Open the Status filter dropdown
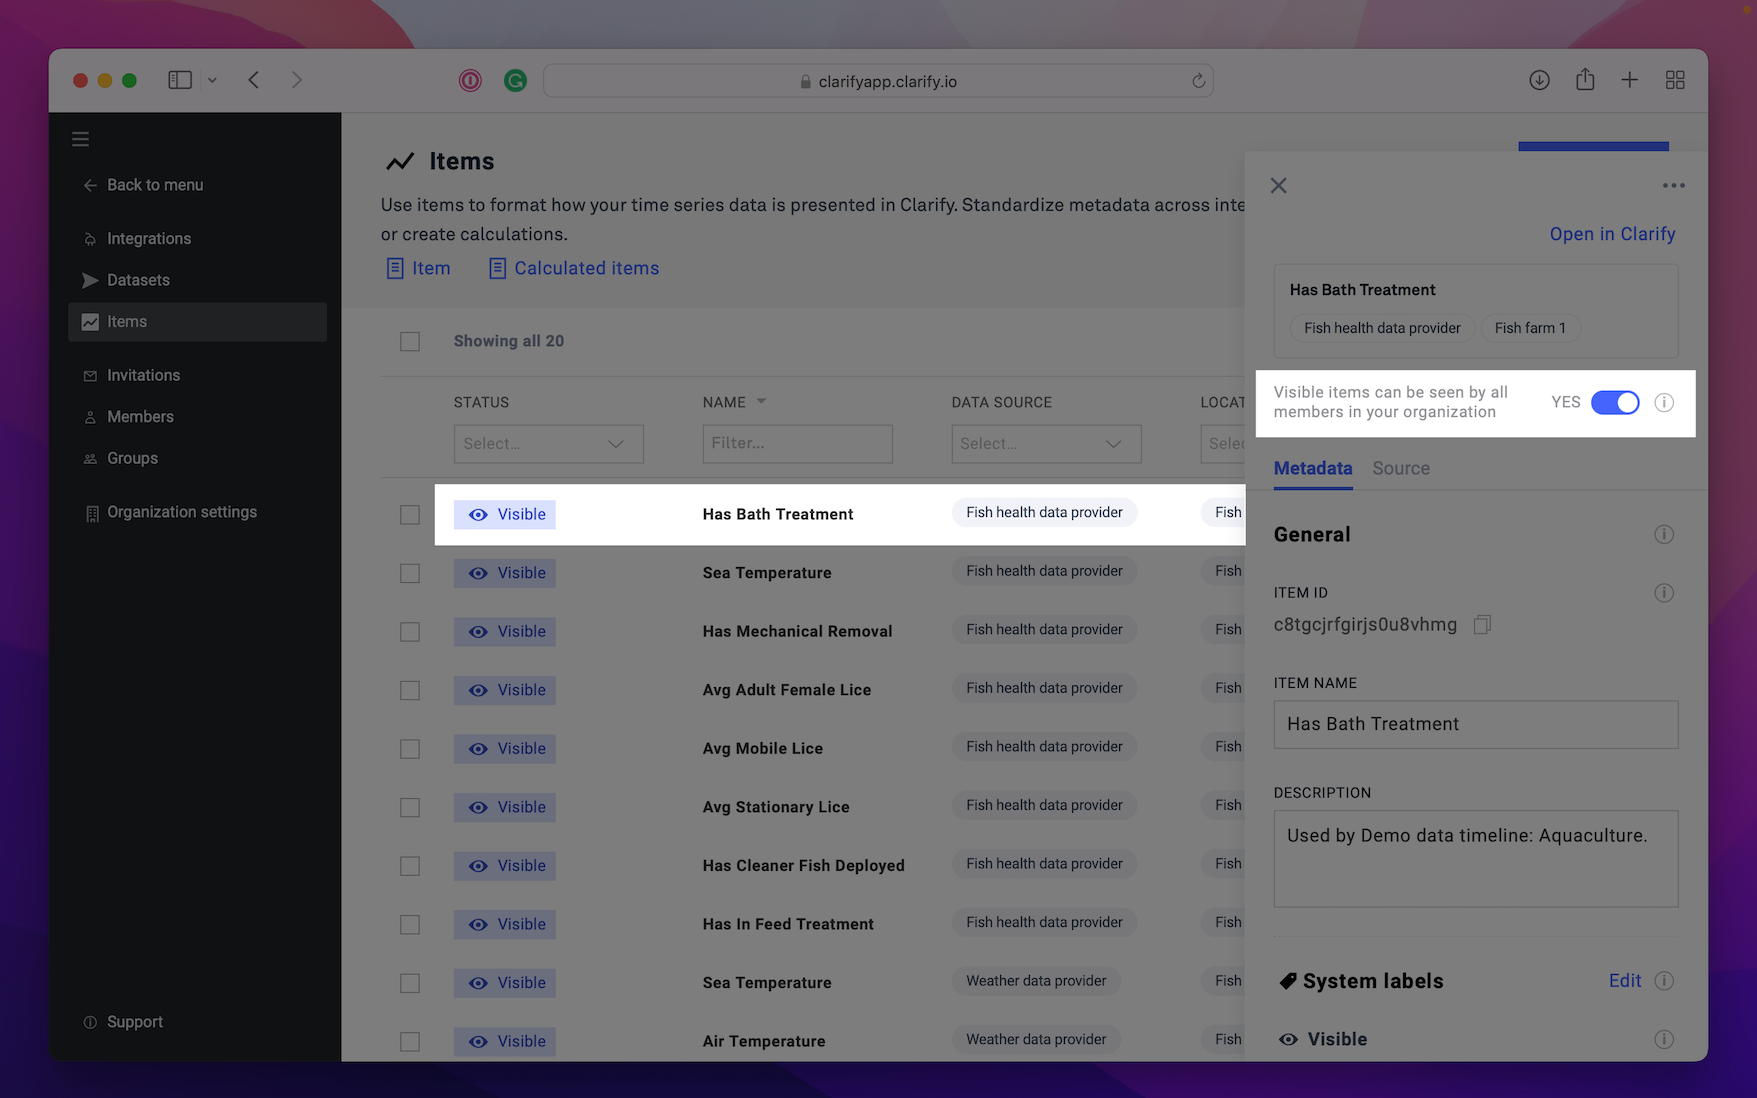 point(548,444)
